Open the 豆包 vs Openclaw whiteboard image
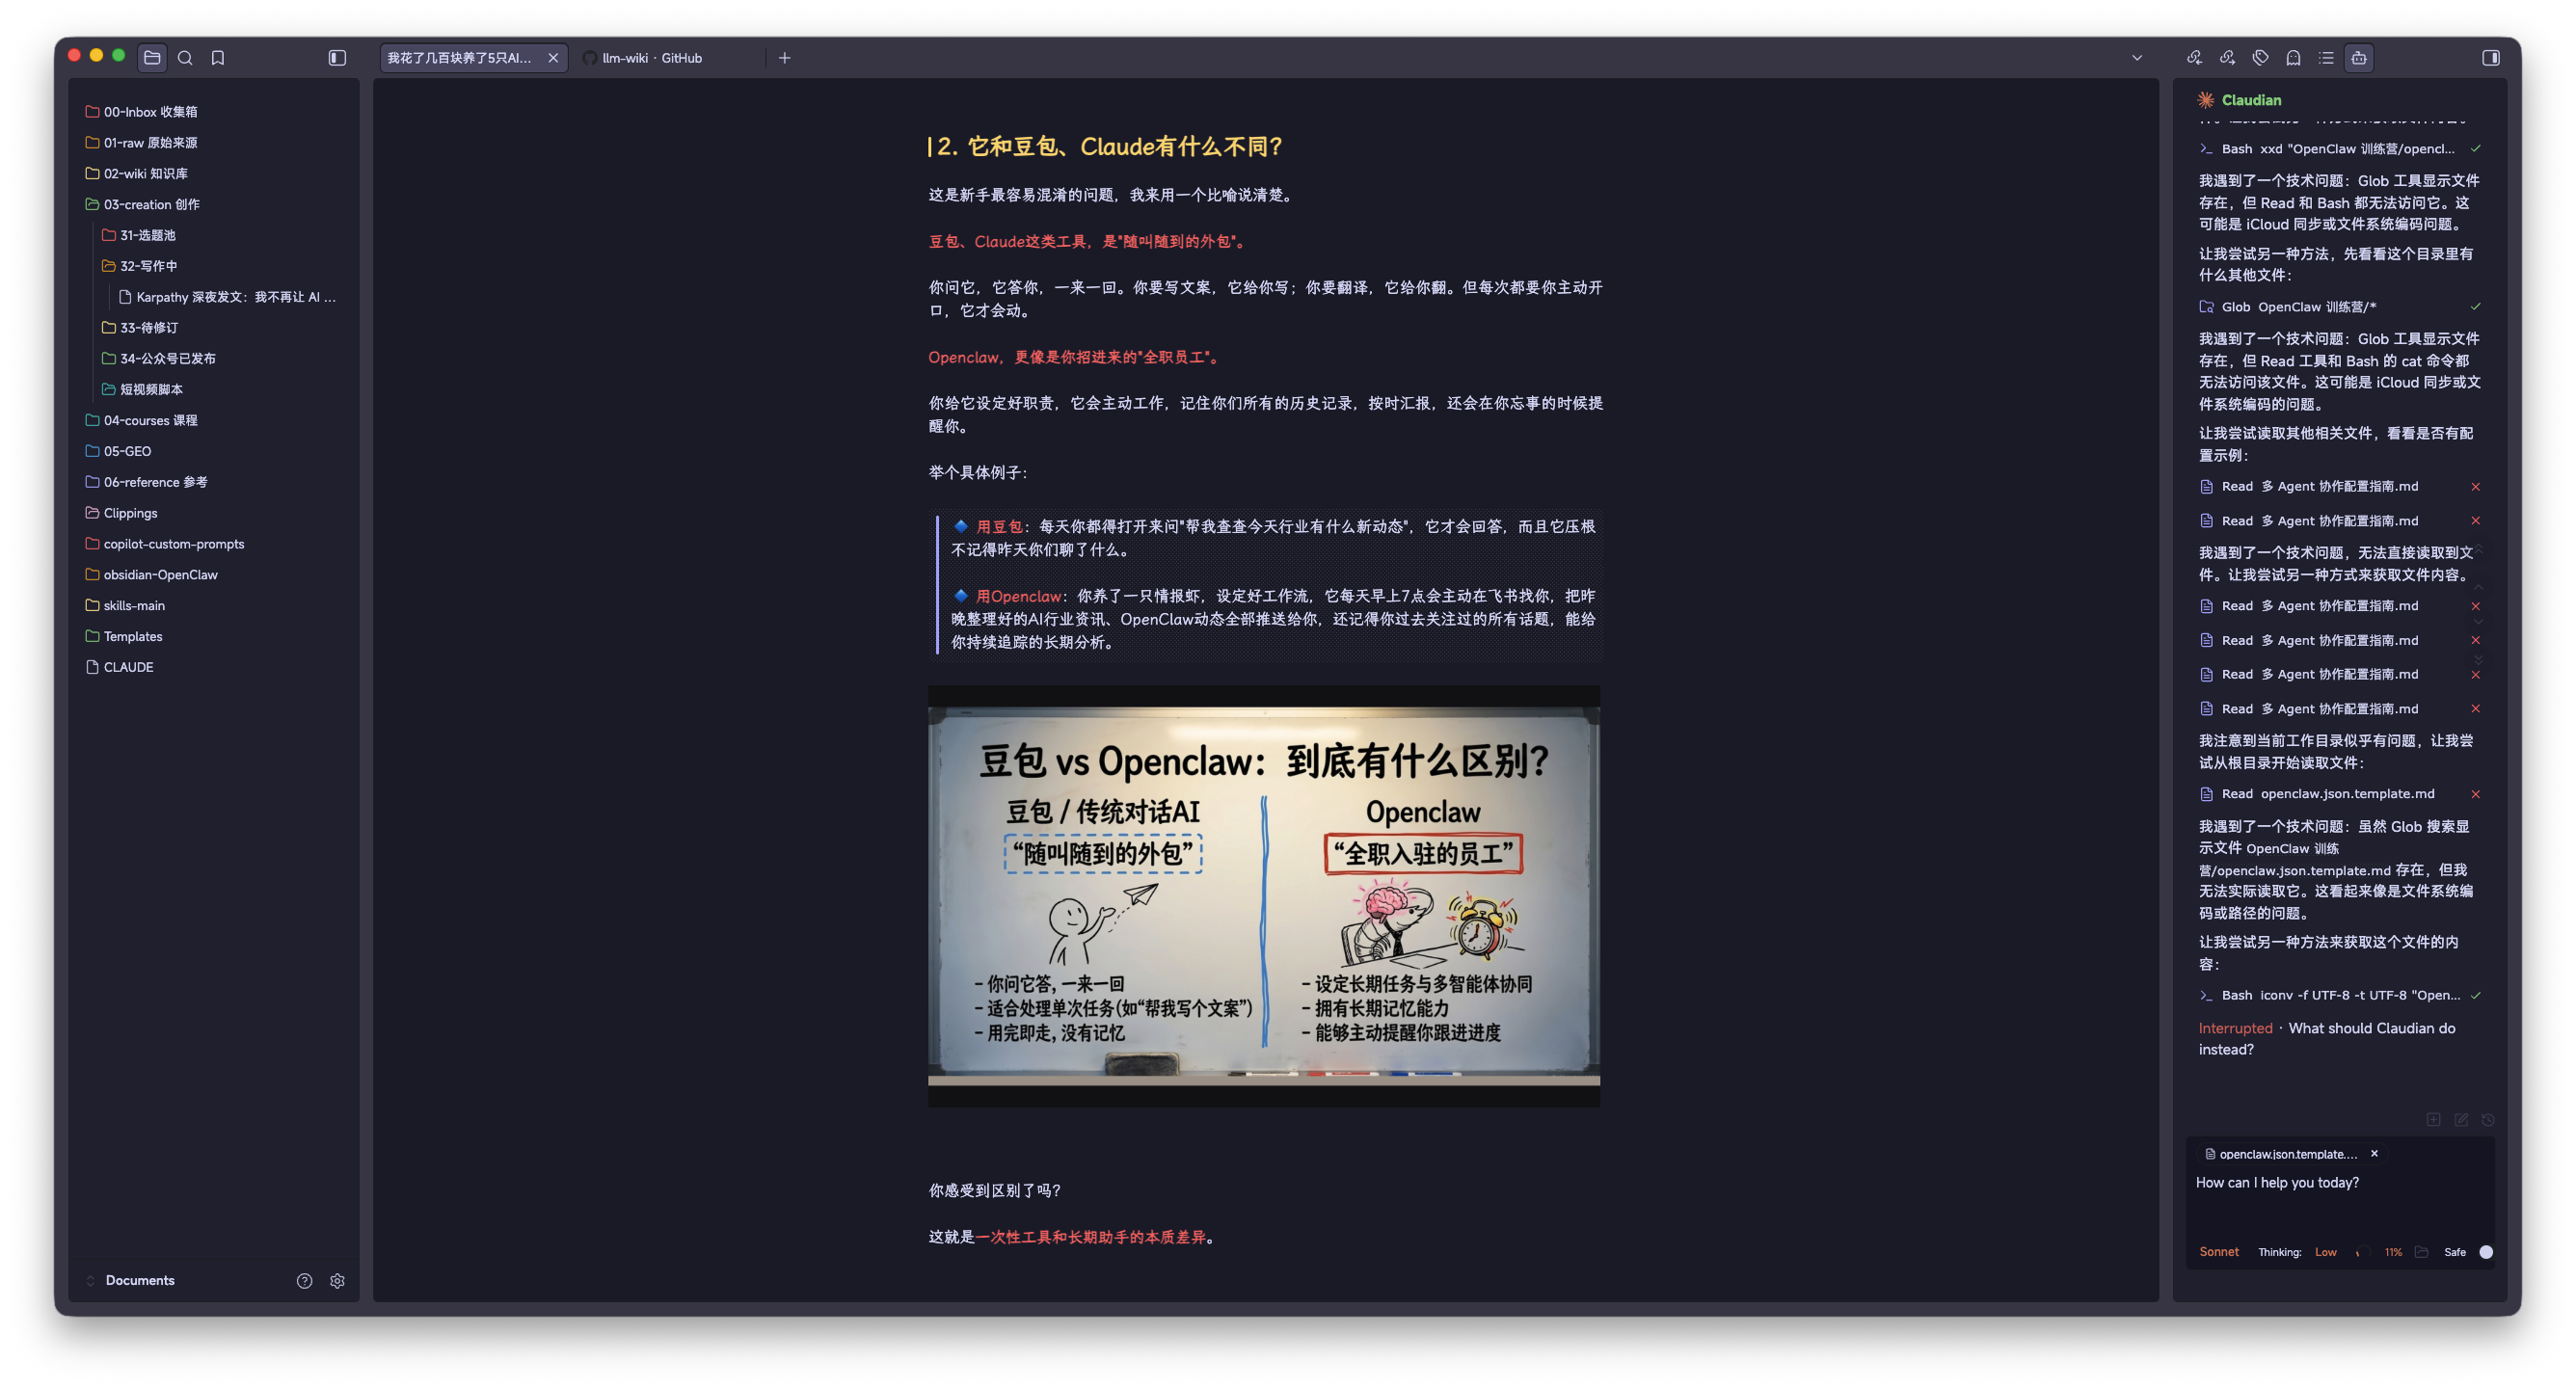The image size is (2576, 1388). (x=1264, y=896)
